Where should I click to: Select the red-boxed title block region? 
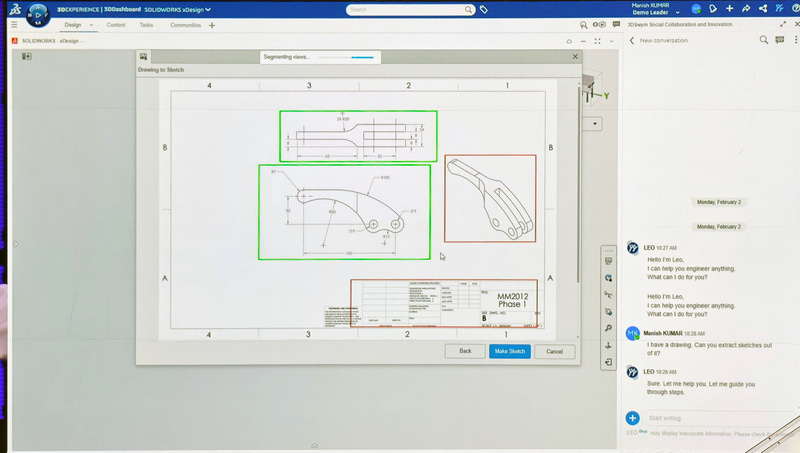tap(444, 303)
